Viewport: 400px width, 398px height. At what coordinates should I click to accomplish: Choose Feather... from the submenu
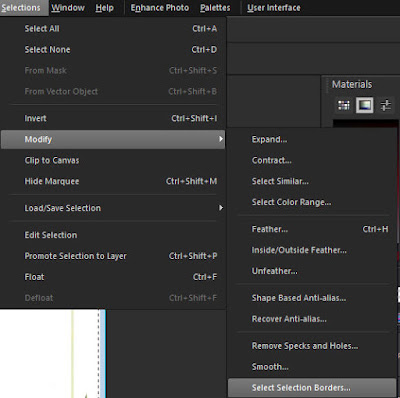coord(312,229)
